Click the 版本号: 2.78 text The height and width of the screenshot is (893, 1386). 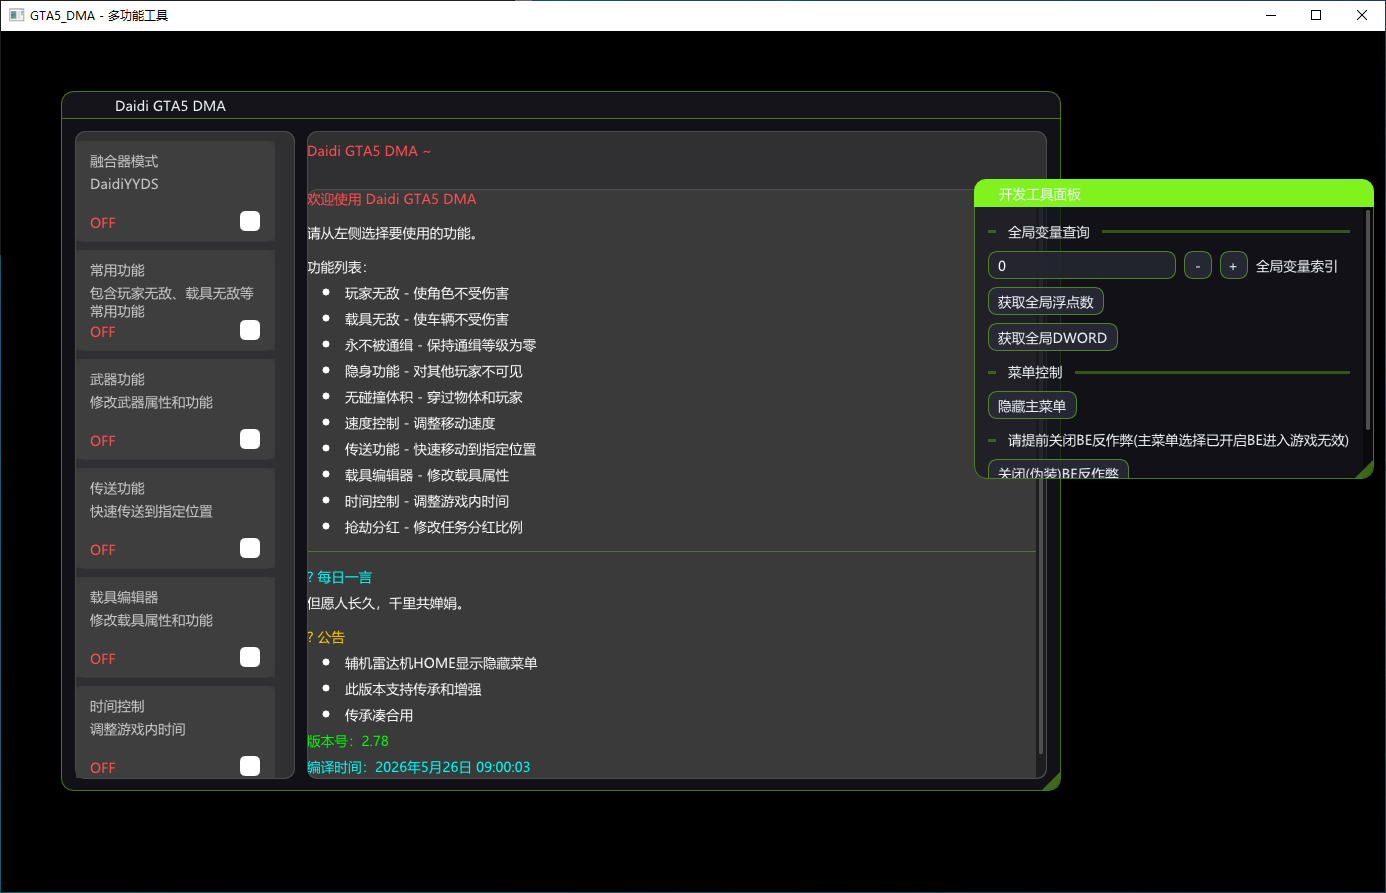coord(348,741)
